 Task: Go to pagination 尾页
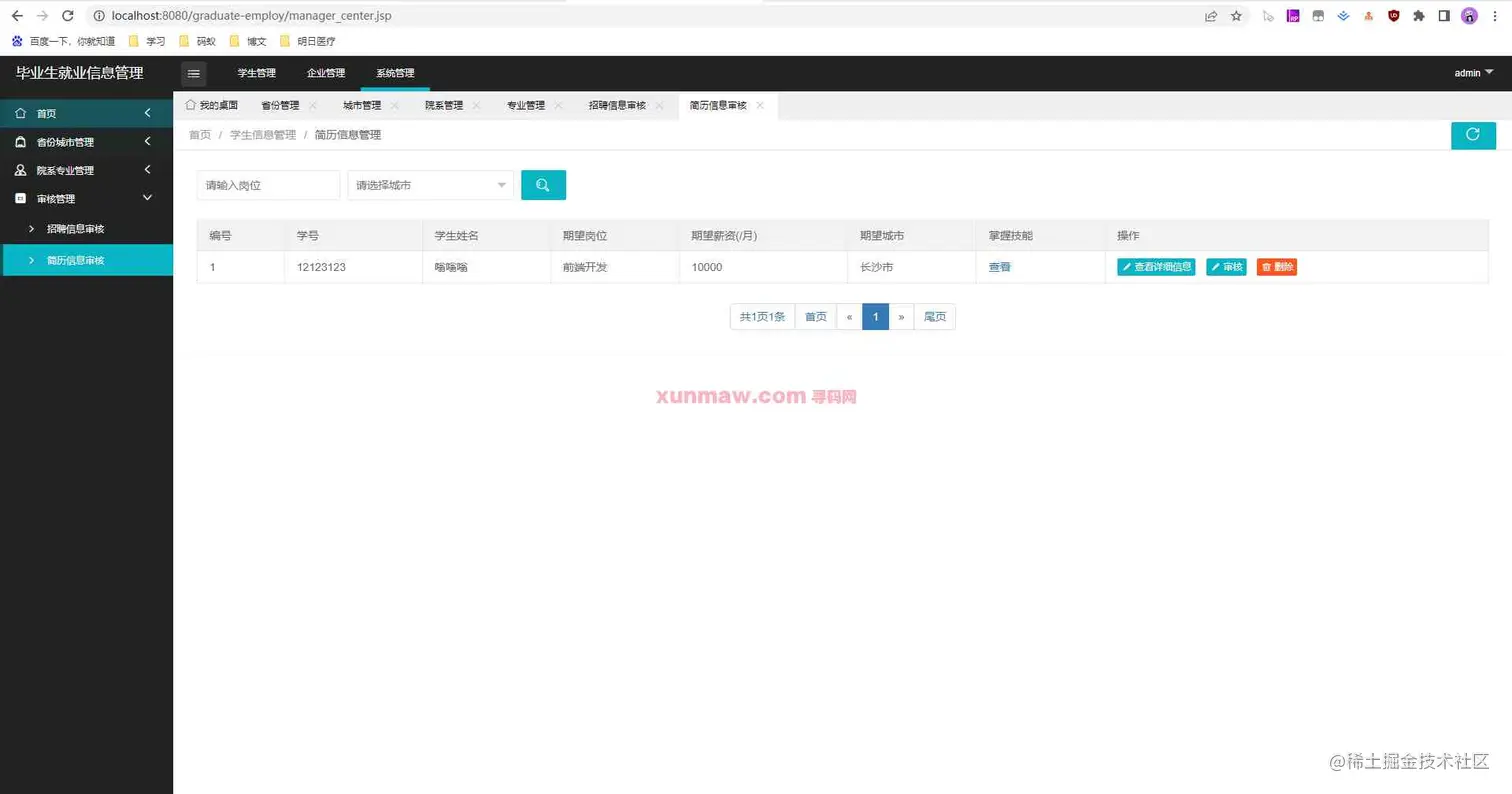click(935, 317)
